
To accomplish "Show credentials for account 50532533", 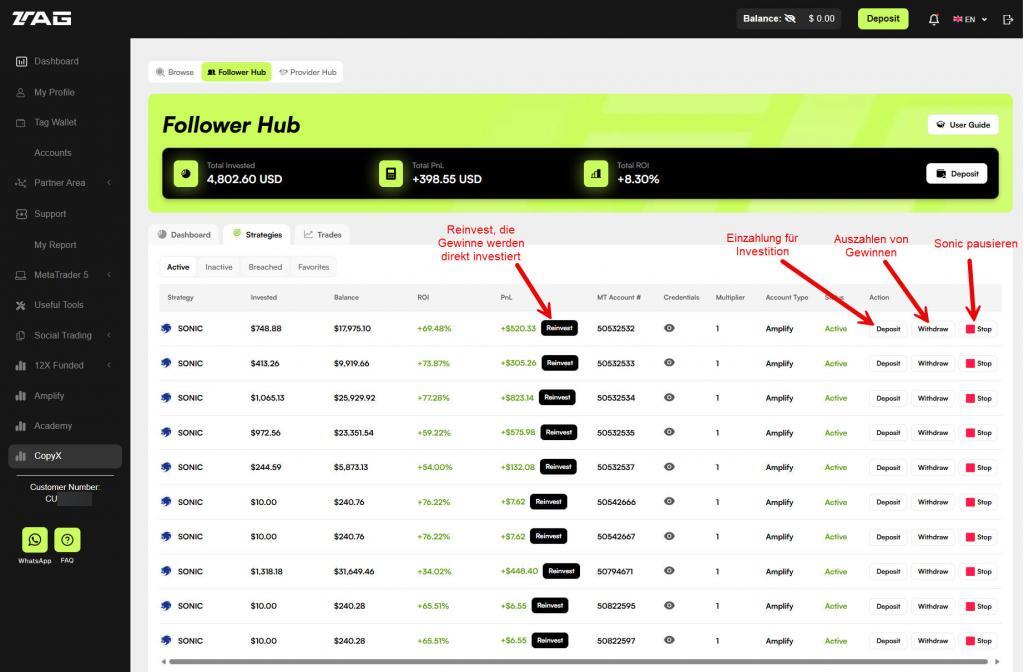I will [669, 363].
